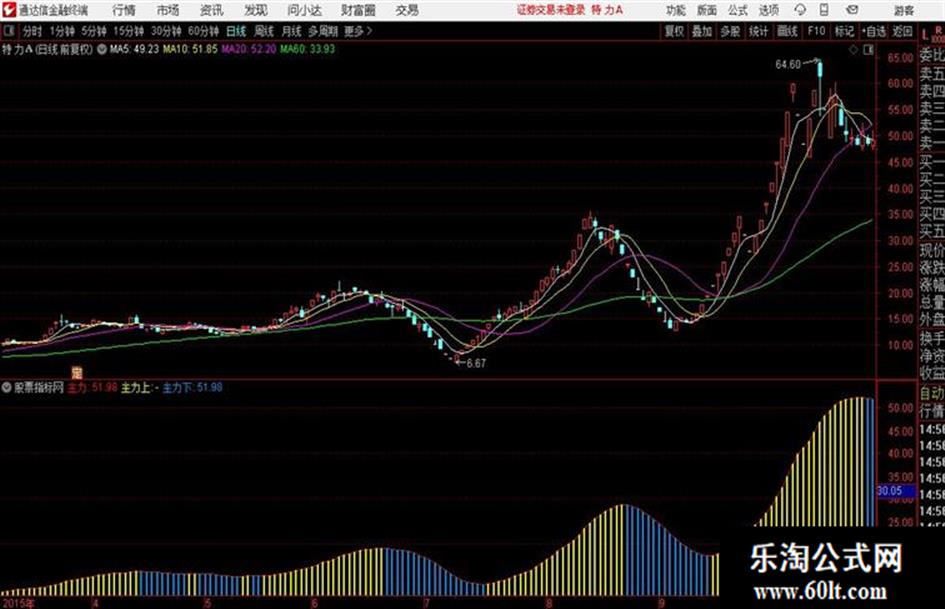Click the 2015年 date axis label
945x609 pixels.
point(18,603)
